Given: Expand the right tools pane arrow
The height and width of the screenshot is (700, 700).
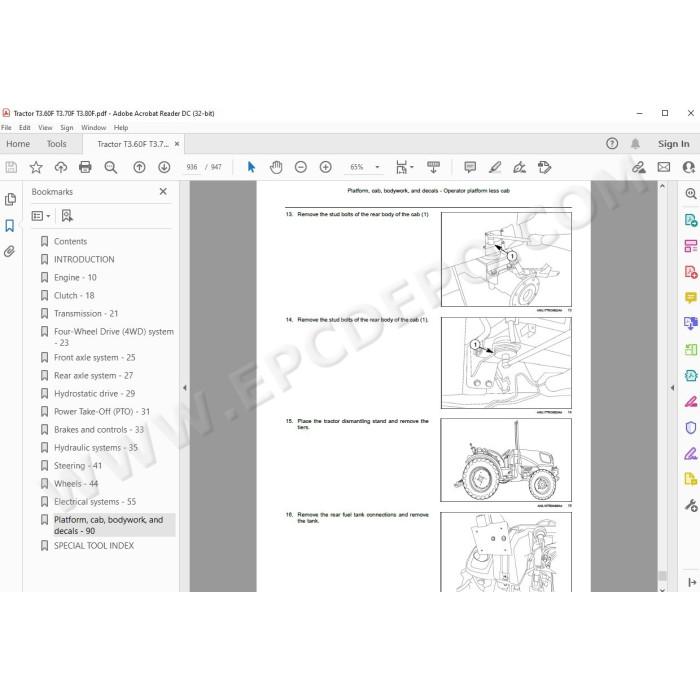Looking at the screenshot, I should 672,388.
